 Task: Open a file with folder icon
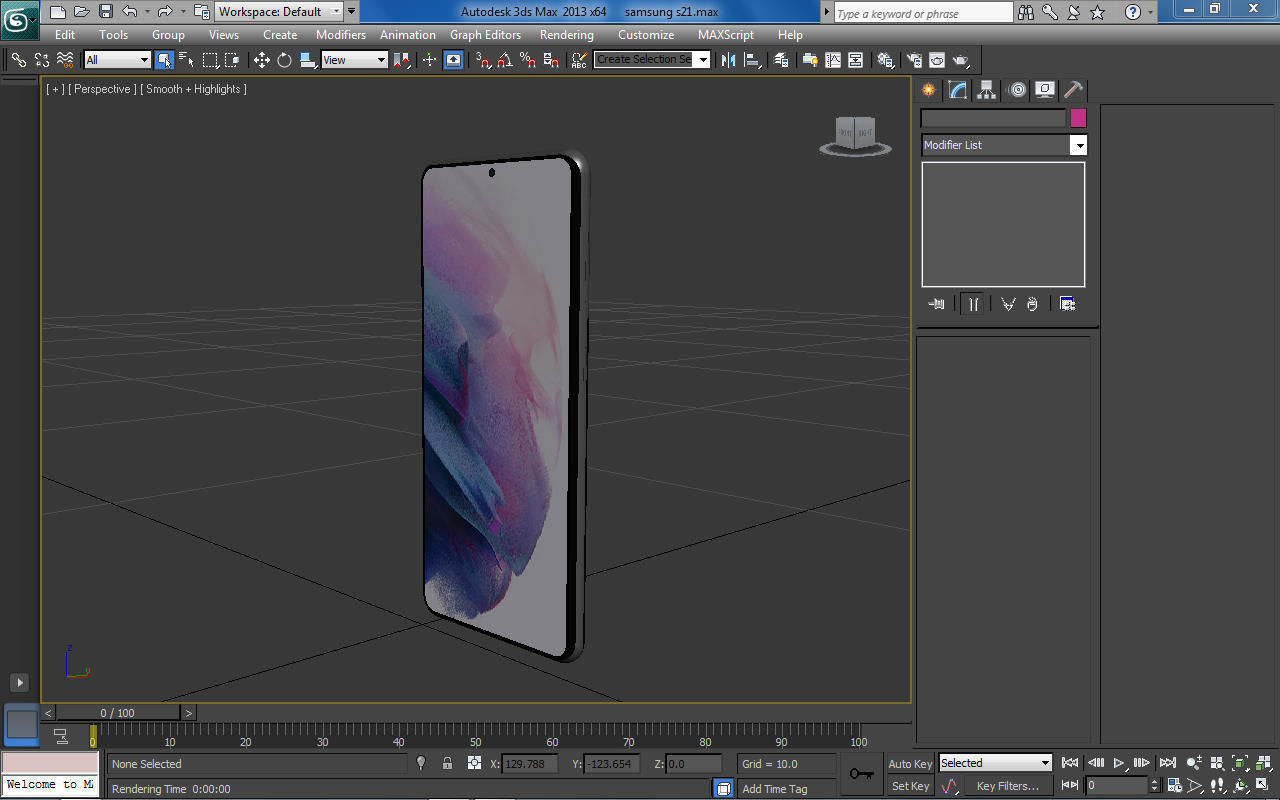click(x=81, y=12)
